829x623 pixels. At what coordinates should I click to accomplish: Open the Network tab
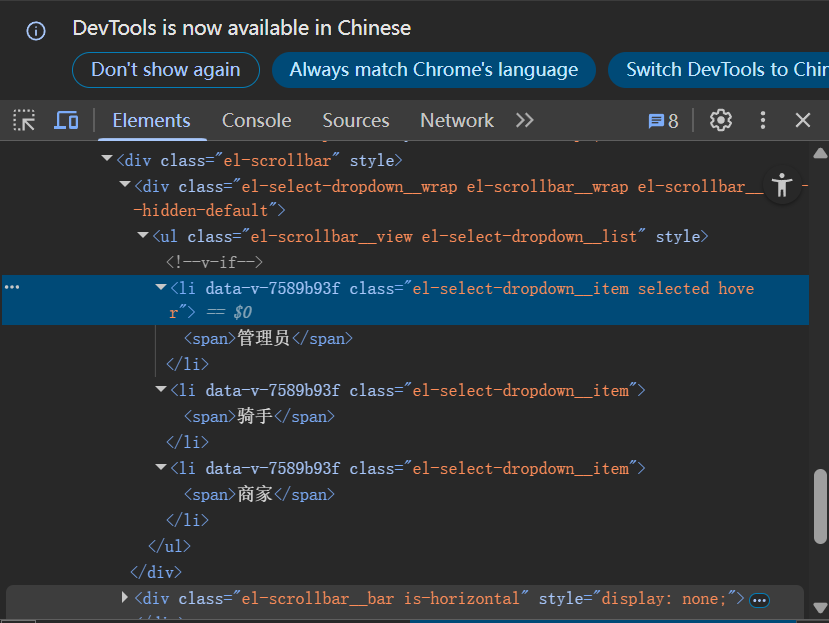coord(457,121)
